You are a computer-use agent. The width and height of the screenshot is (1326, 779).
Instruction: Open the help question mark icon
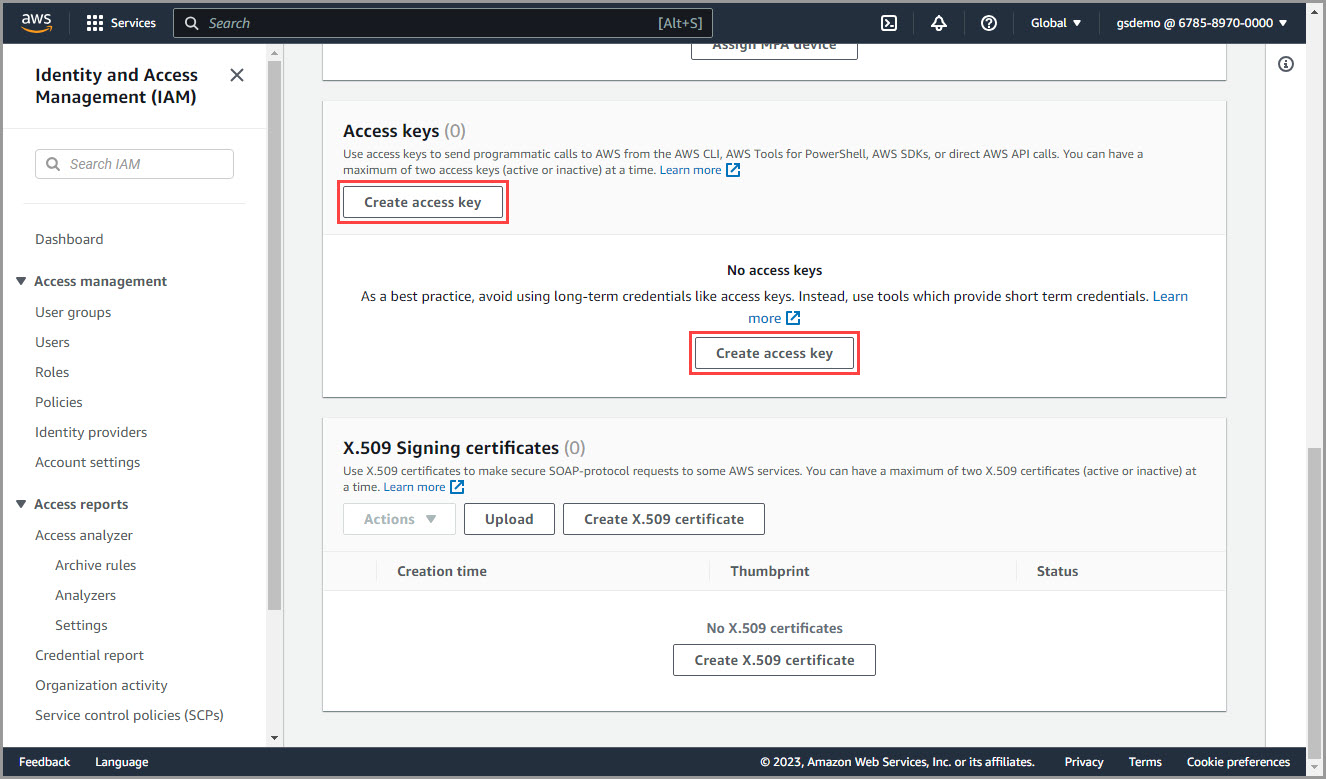988,23
